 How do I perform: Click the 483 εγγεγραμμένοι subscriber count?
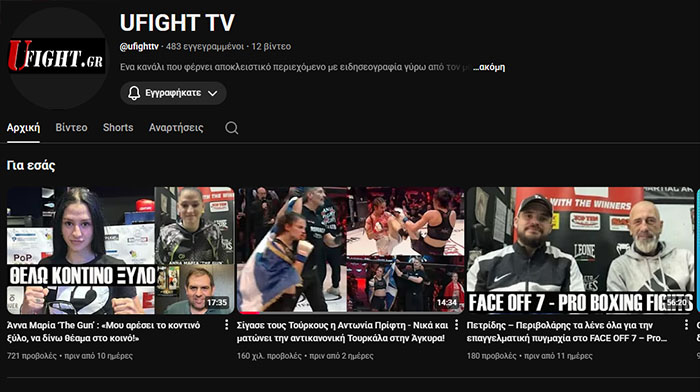pos(205,46)
